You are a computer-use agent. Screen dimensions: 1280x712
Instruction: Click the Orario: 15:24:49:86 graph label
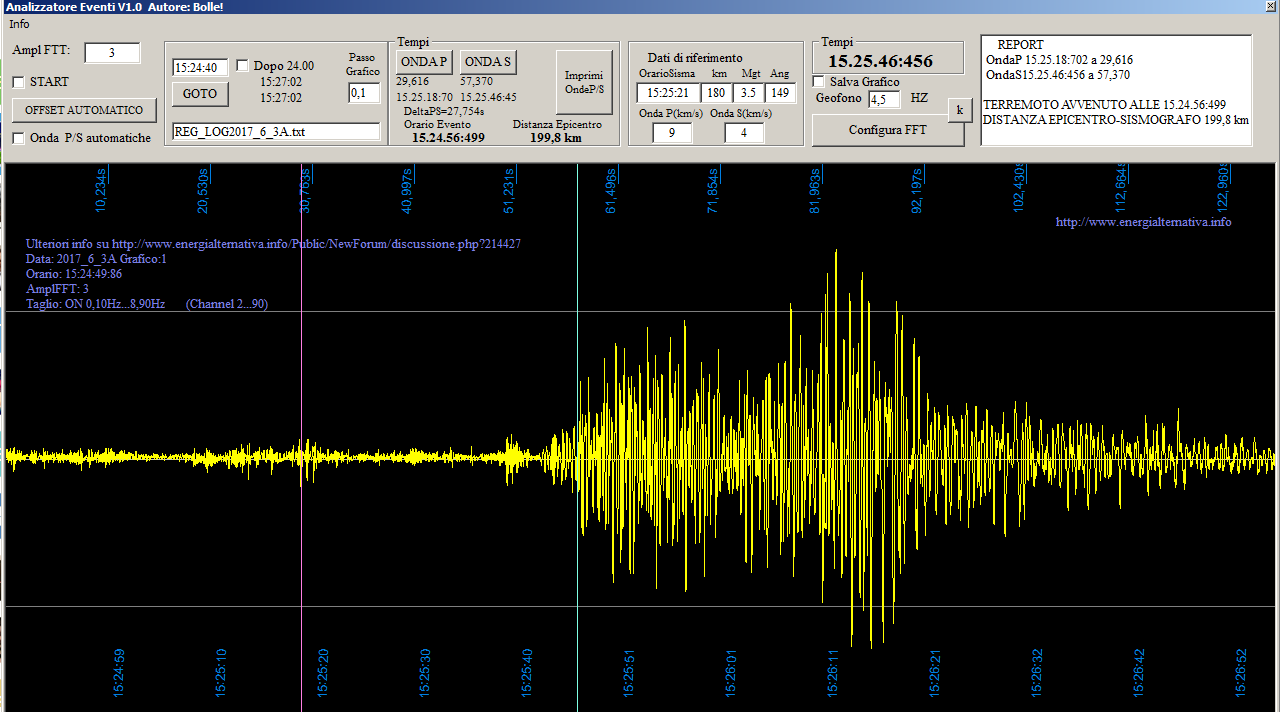coord(74,274)
